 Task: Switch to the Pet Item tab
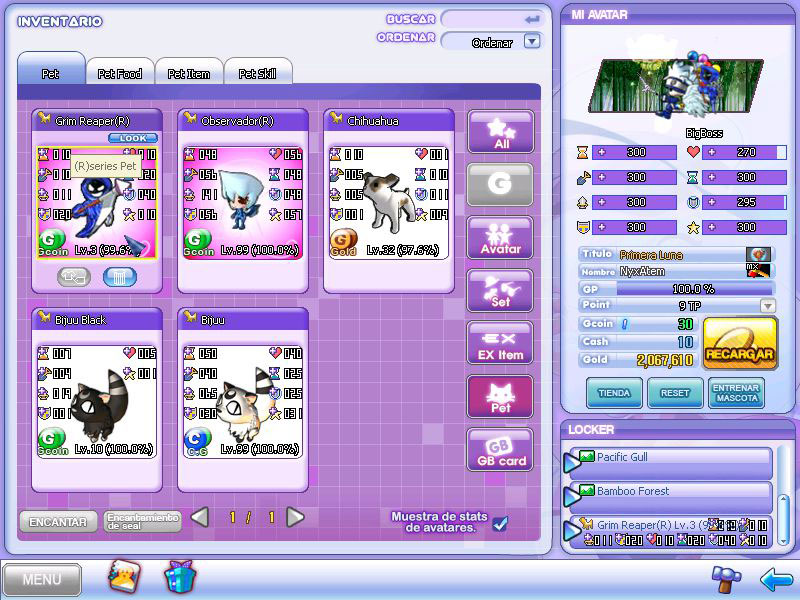189,71
